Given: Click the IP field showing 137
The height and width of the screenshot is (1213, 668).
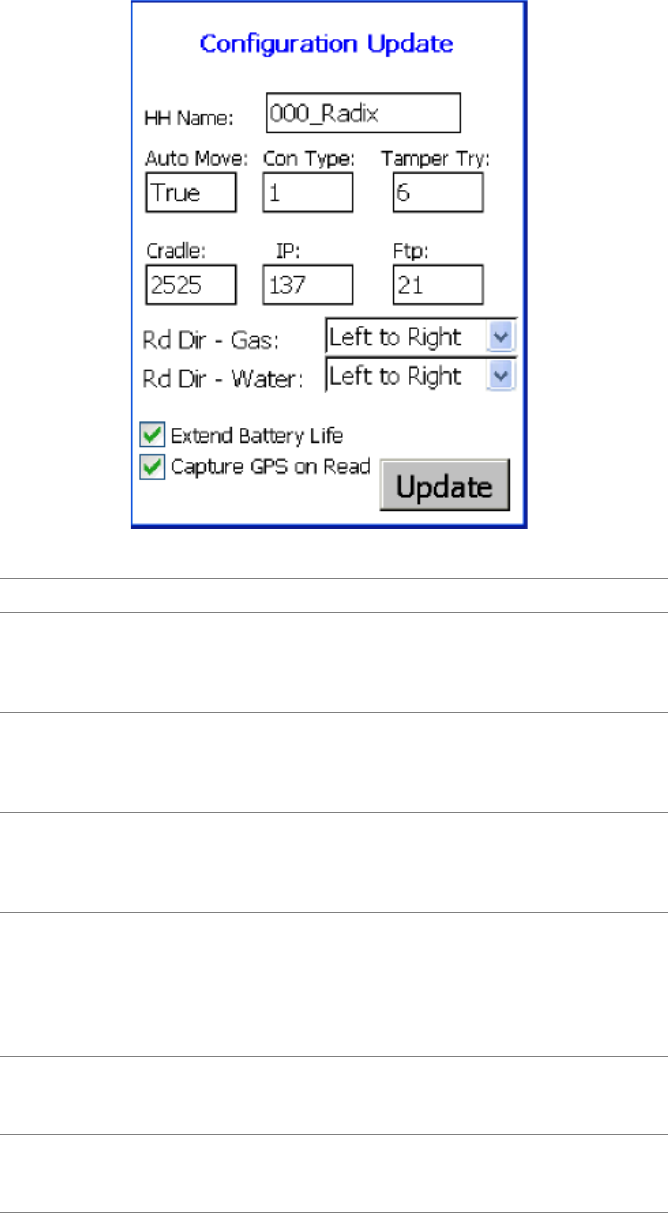Looking at the screenshot, I should [x=308, y=284].
